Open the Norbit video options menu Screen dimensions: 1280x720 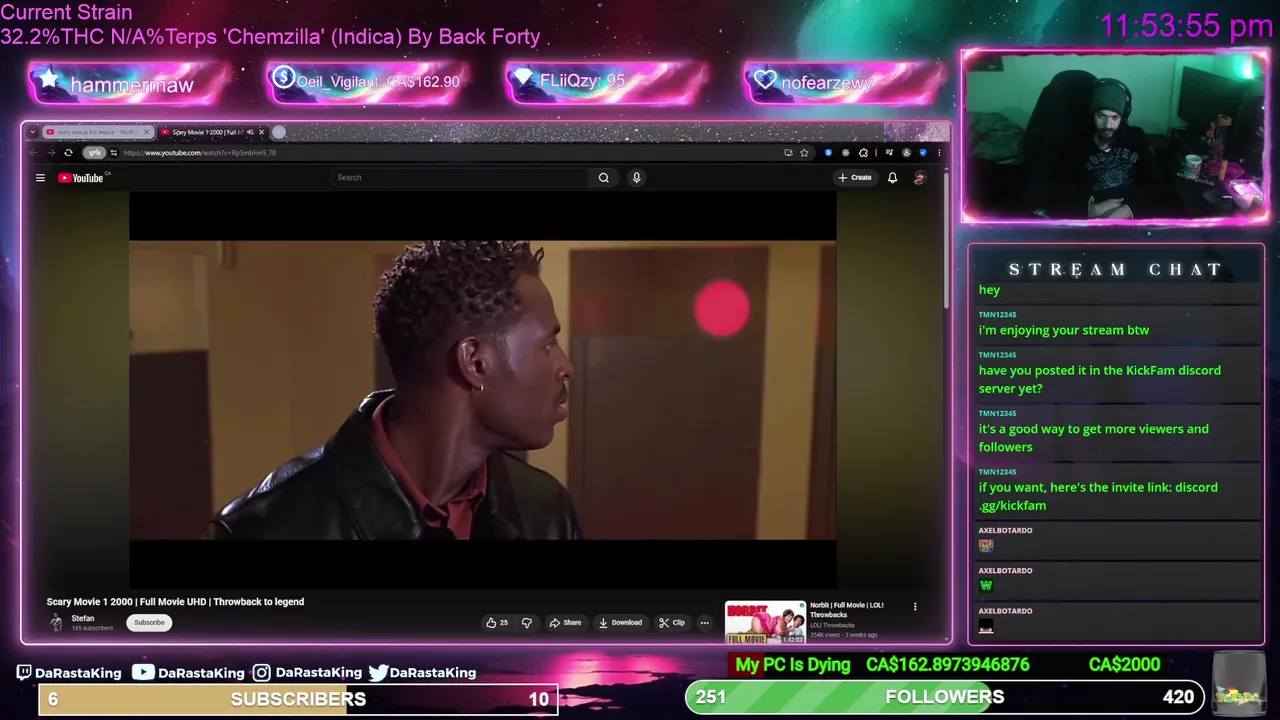(x=915, y=607)
